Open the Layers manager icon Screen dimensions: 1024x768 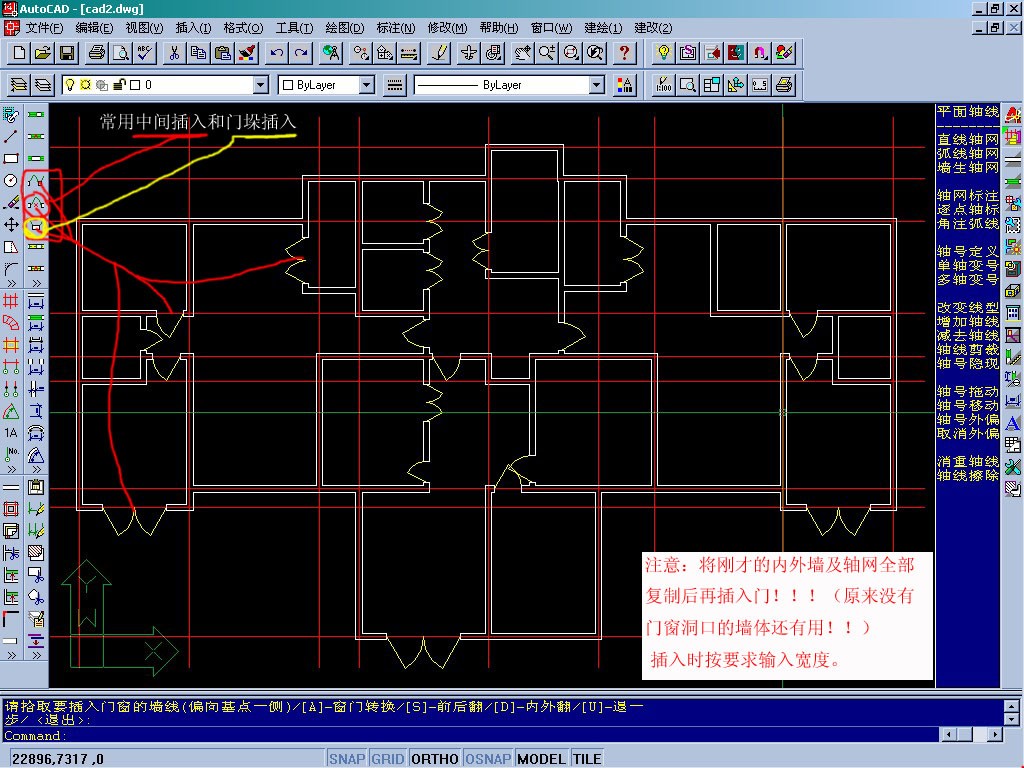click(x=43, y=85)
